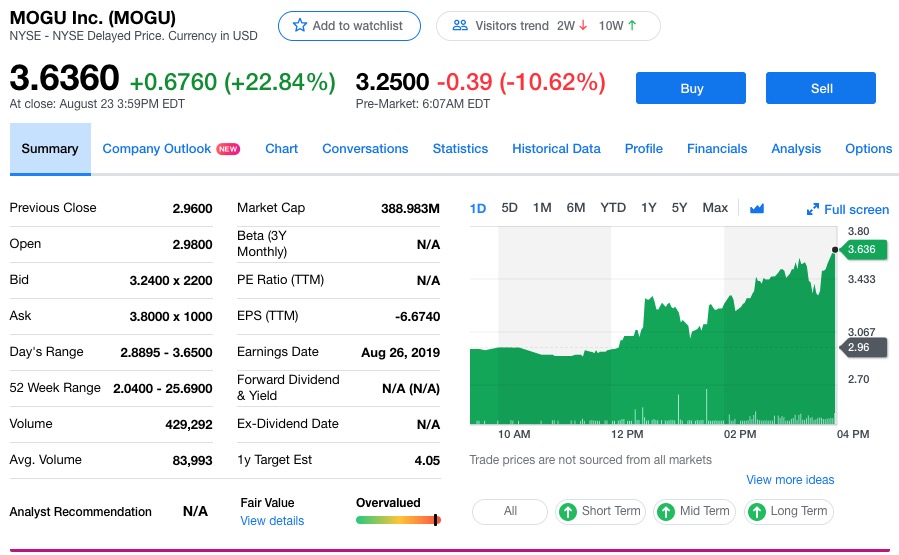This screenshot has height=555, width=899.
Task: Click the star icon in Add to watchlist
Action: [300, 25]
